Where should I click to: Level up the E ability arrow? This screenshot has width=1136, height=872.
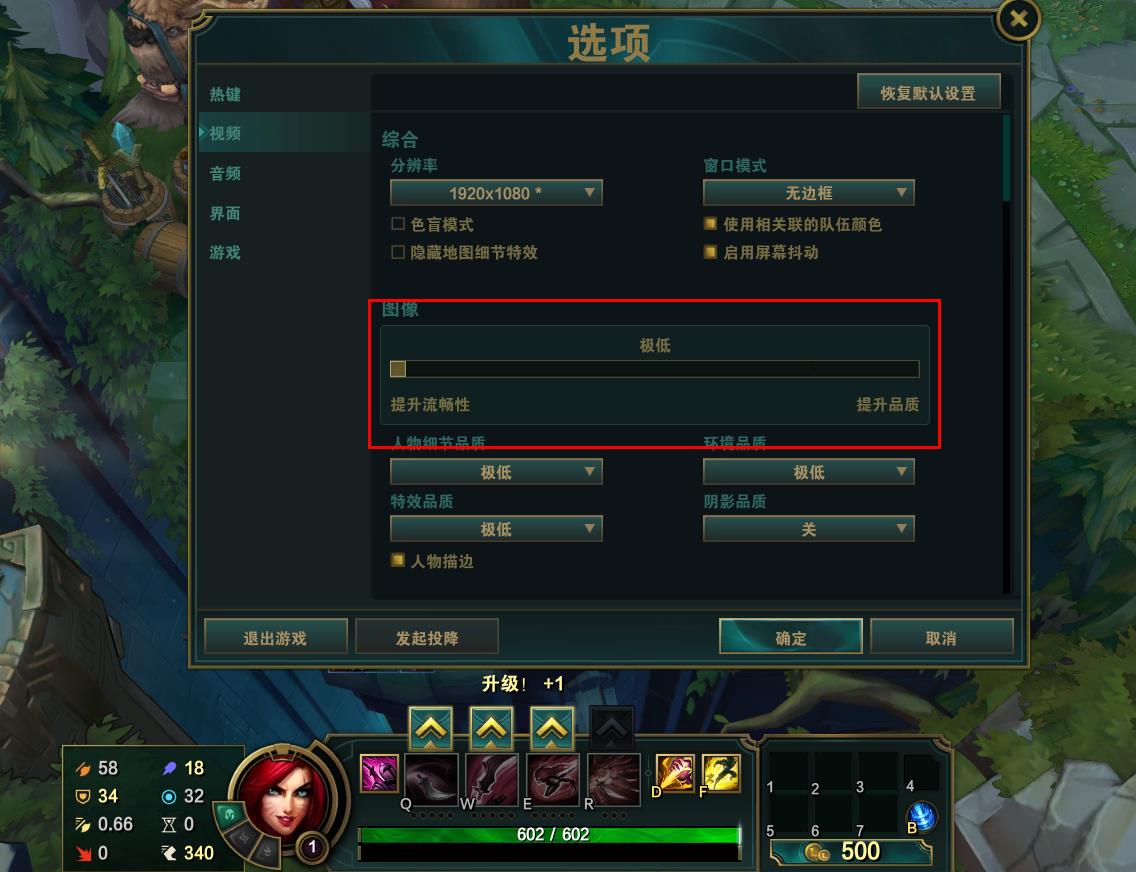(553, 729)
